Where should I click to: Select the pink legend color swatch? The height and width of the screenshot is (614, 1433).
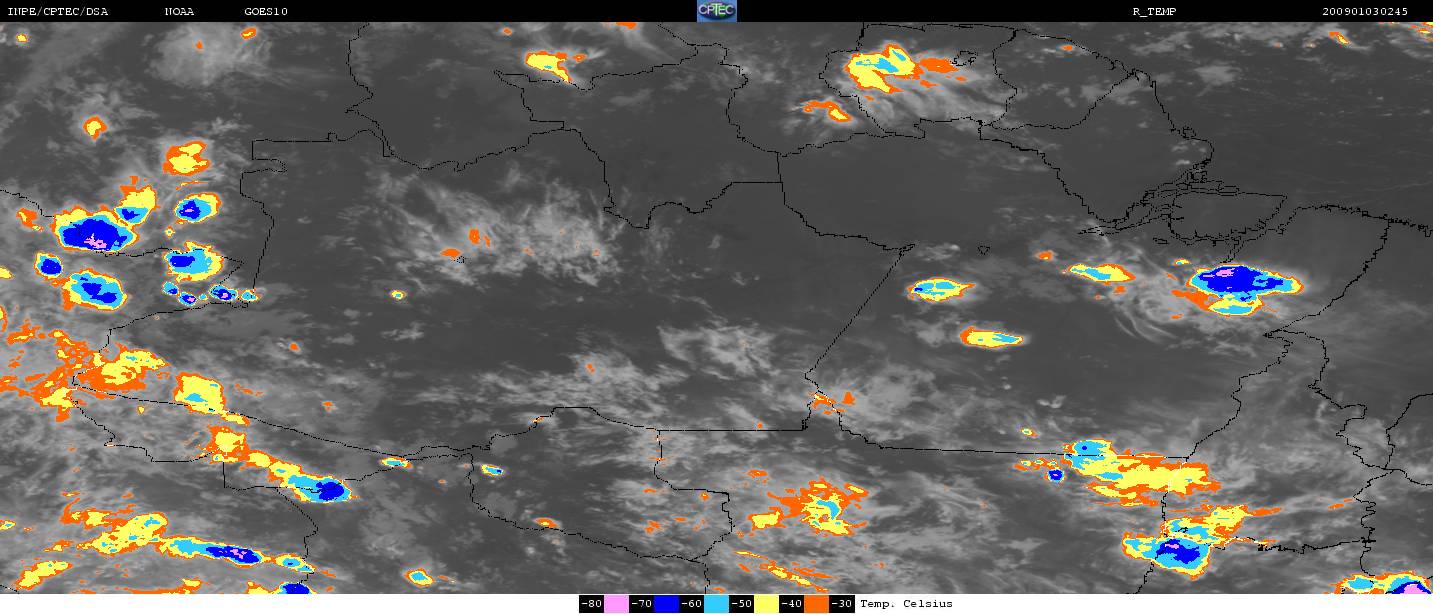point(616,604)
